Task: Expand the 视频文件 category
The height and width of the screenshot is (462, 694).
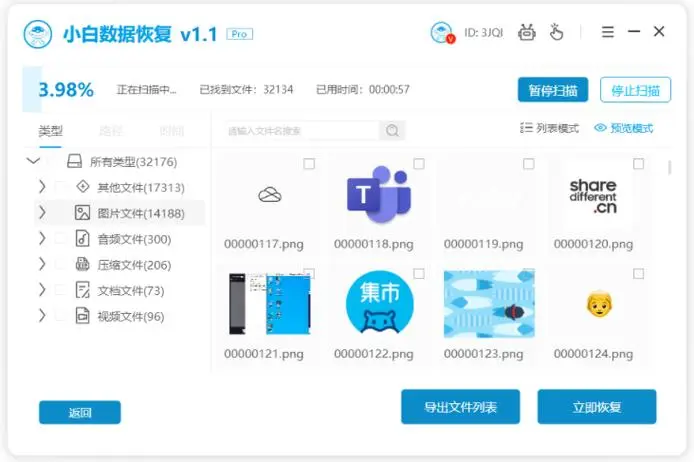Action: pos(42,316)
